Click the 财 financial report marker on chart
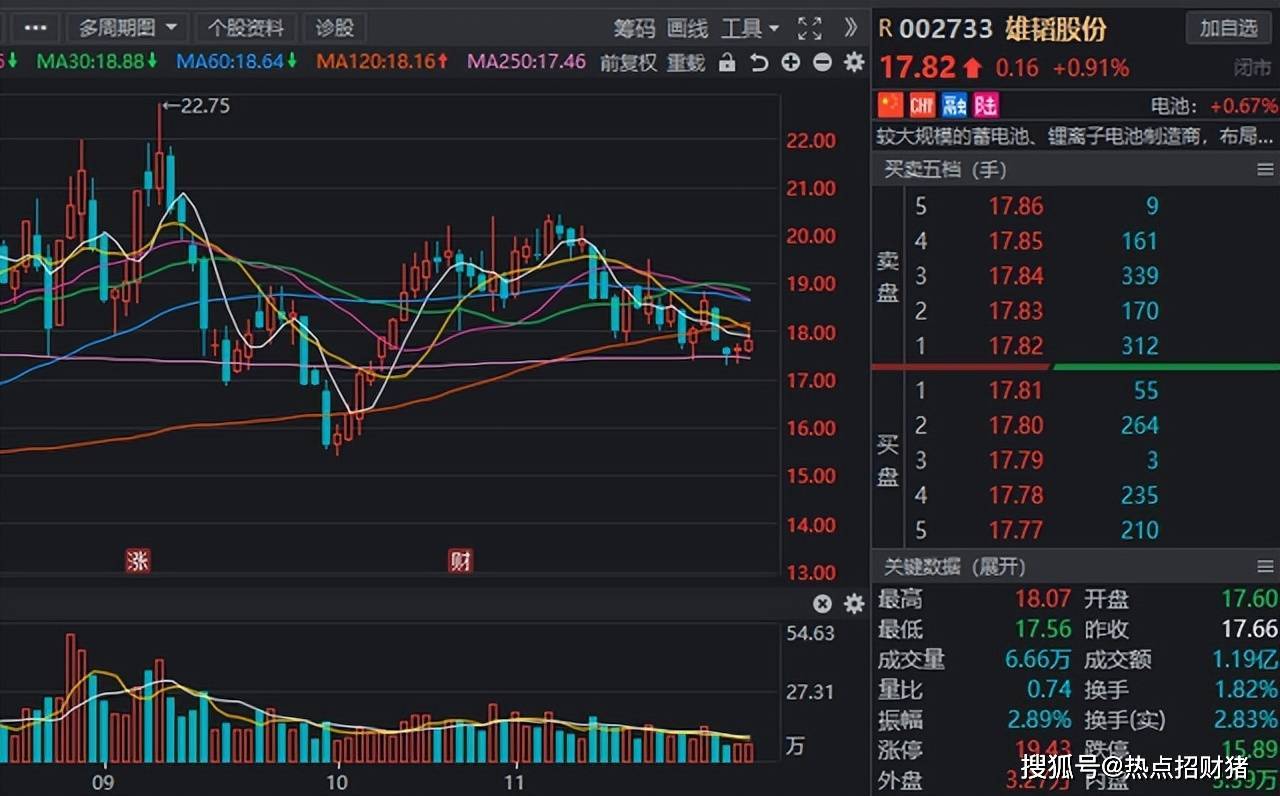The height and width of the screenshot is (796, 1280). click(x=460, y=561)
